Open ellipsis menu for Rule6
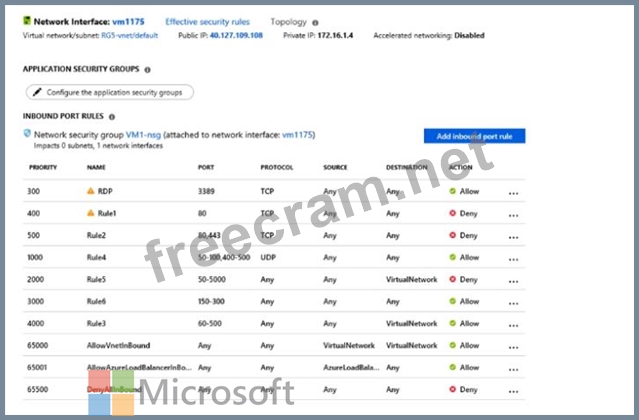The height and width of the screenshot is (420, 639). point(513,303)
